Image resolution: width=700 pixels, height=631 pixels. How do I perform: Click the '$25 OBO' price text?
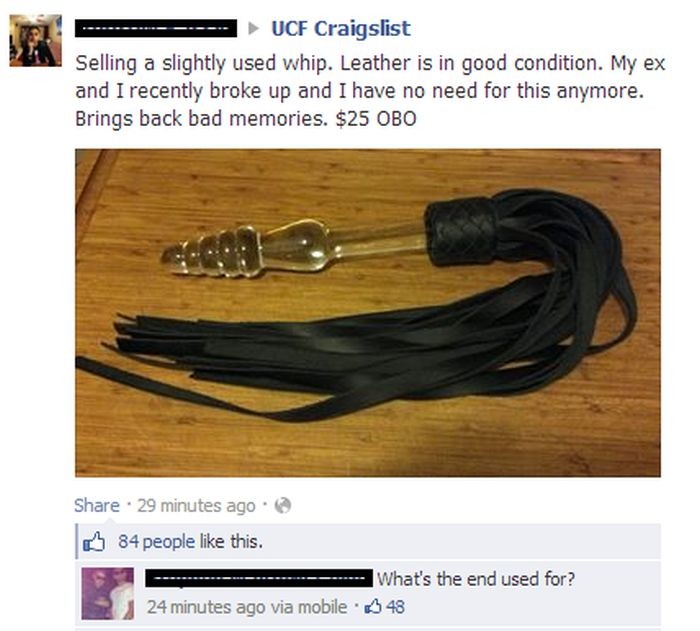click(376, 119)
